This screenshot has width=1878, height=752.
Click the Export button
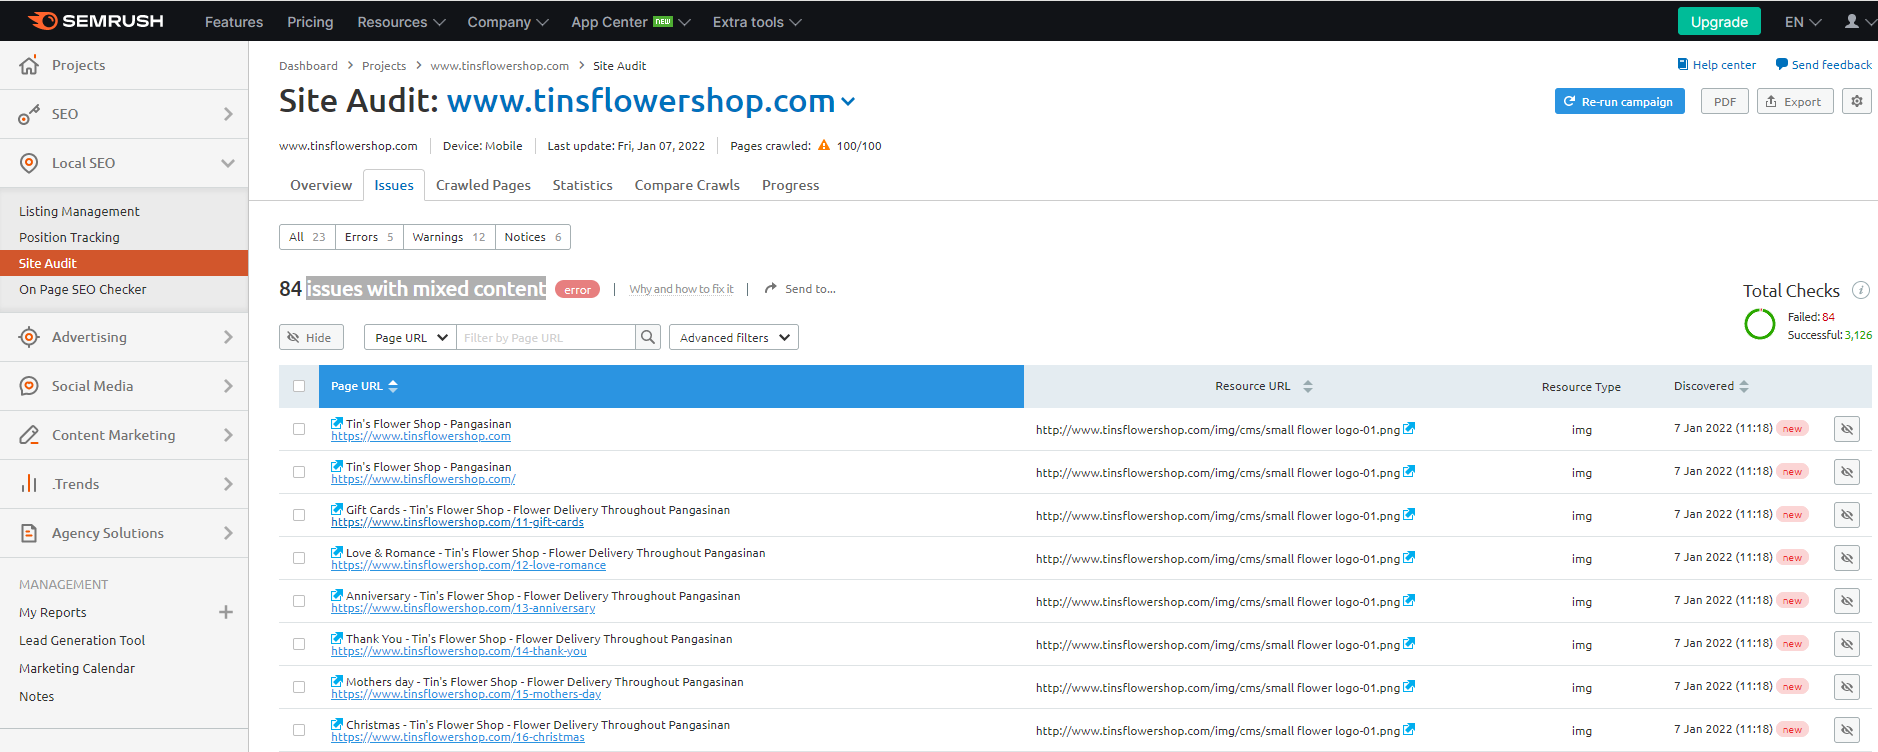pyautogui.click(x=1795, y=101)
